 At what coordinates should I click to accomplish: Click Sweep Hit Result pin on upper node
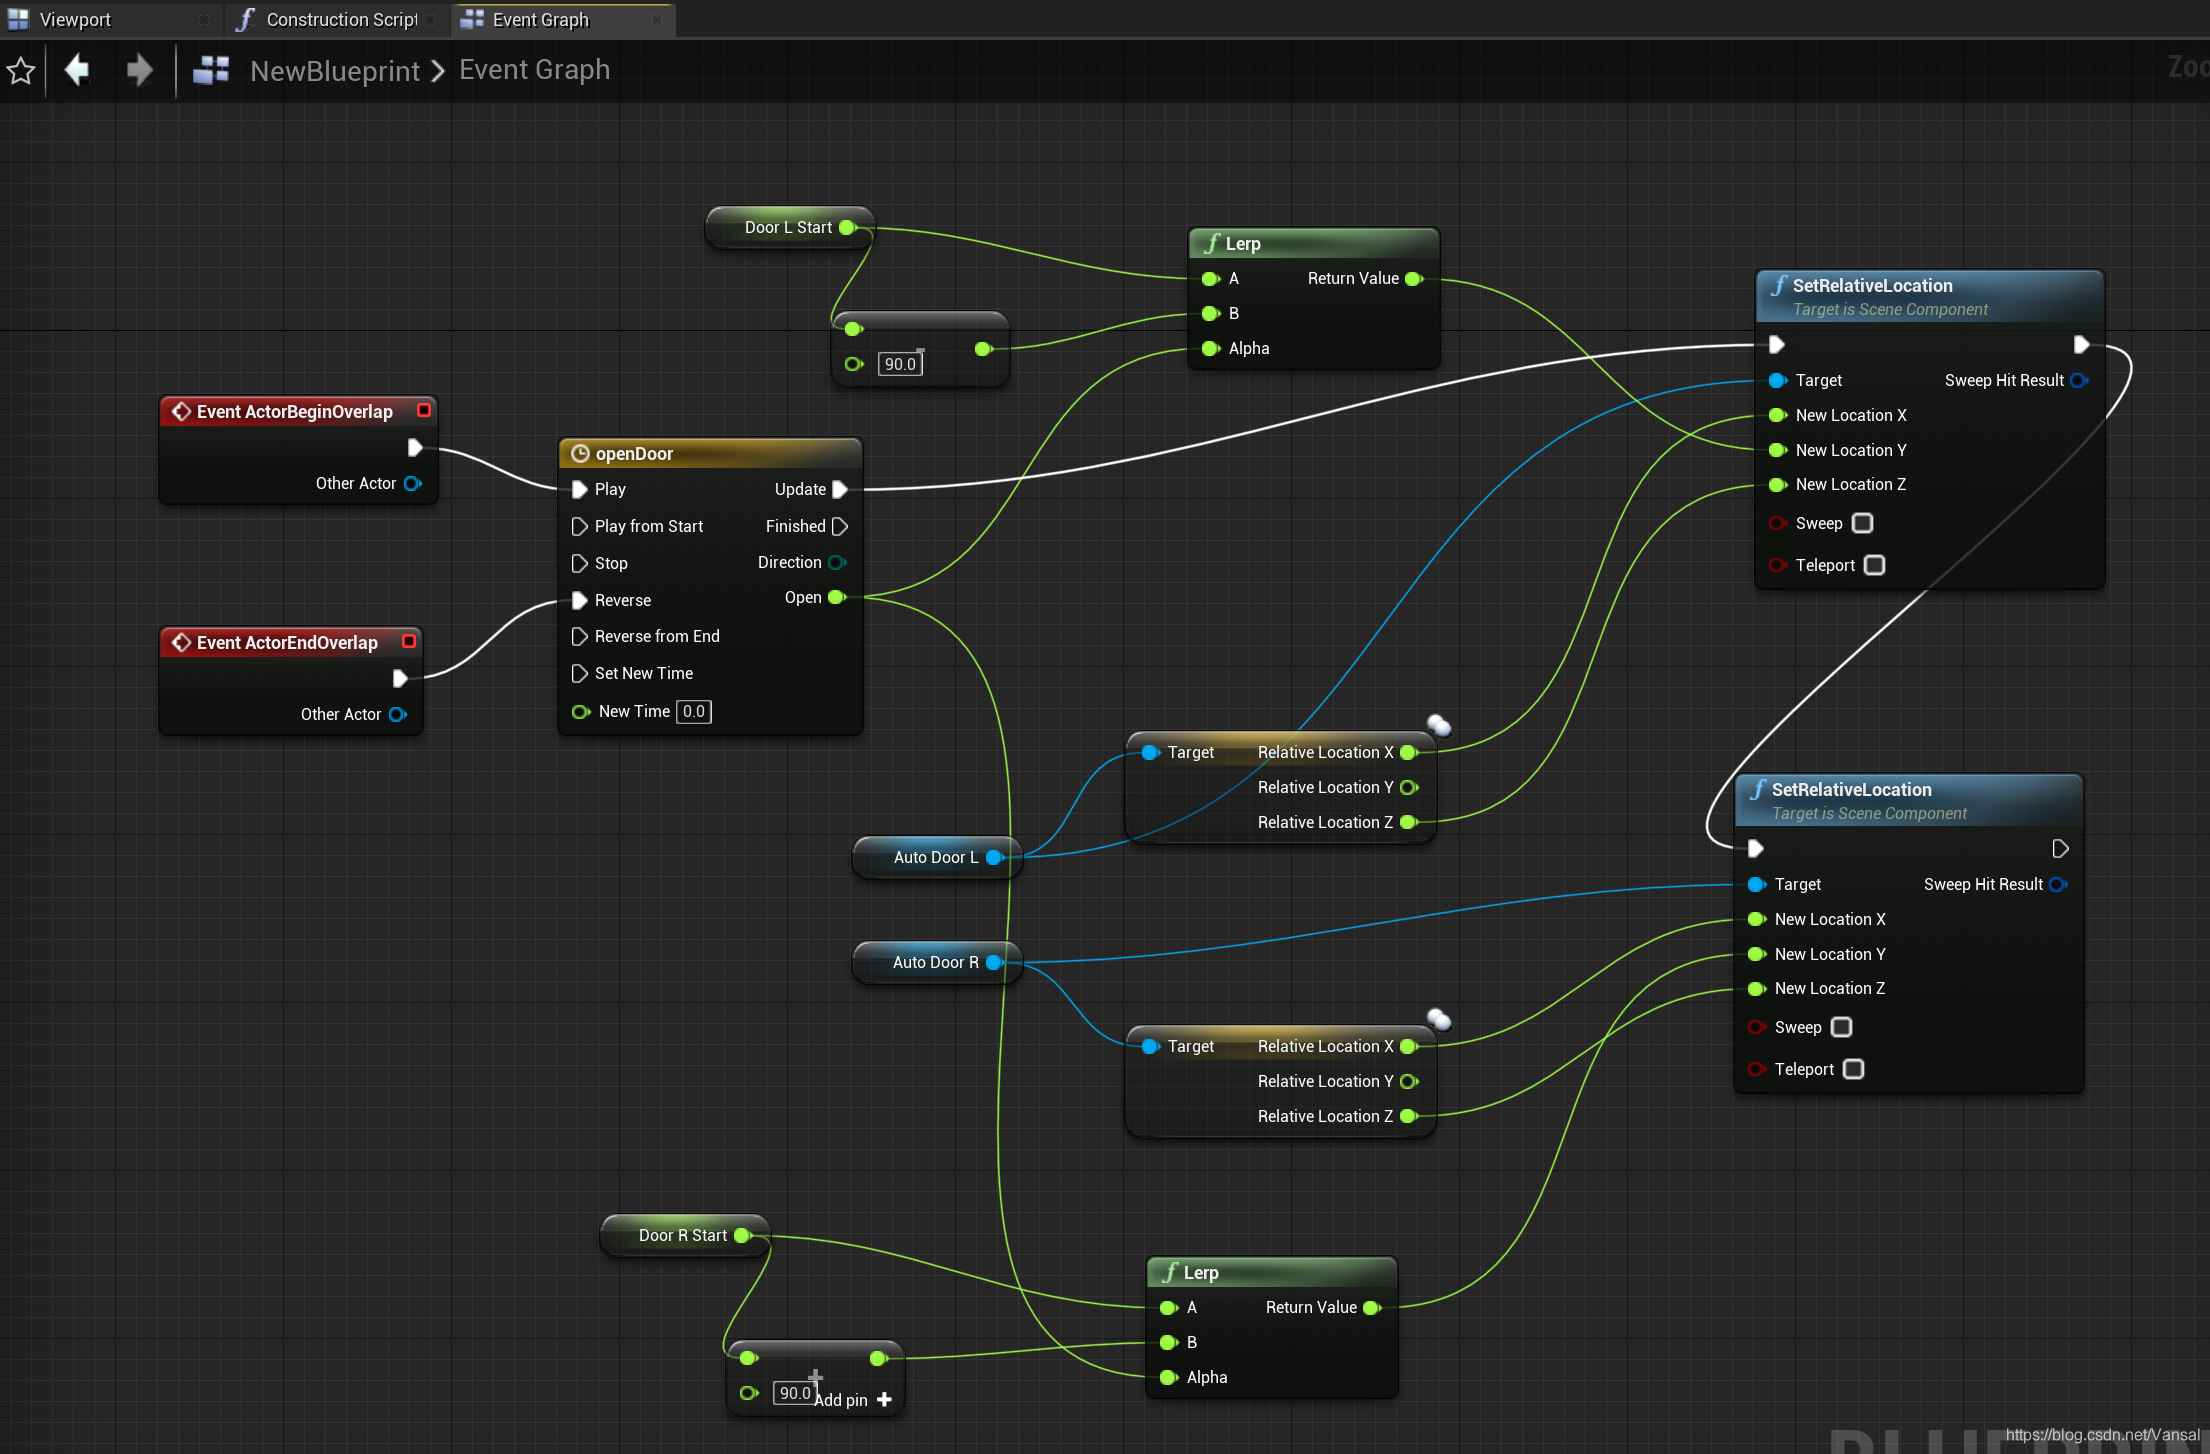(x=2079, y=380)
